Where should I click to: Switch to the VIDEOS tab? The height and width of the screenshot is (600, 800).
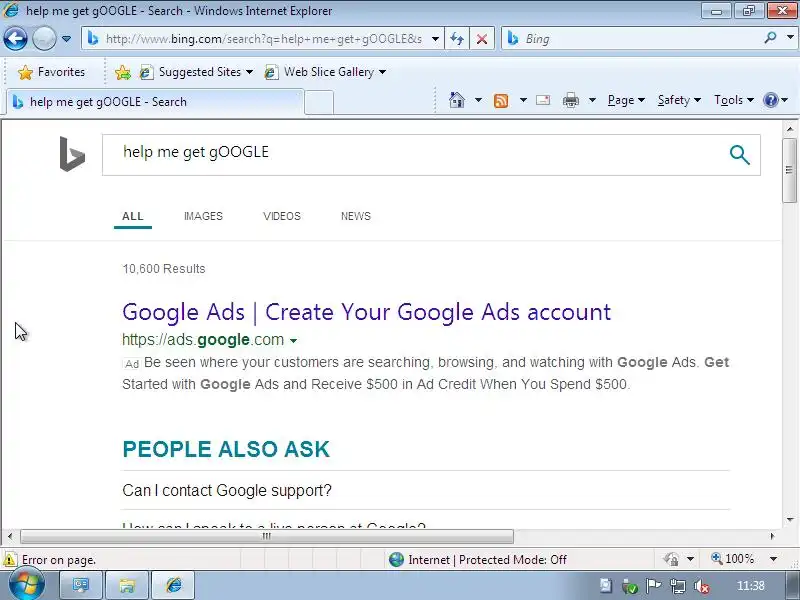coord(282,216)
